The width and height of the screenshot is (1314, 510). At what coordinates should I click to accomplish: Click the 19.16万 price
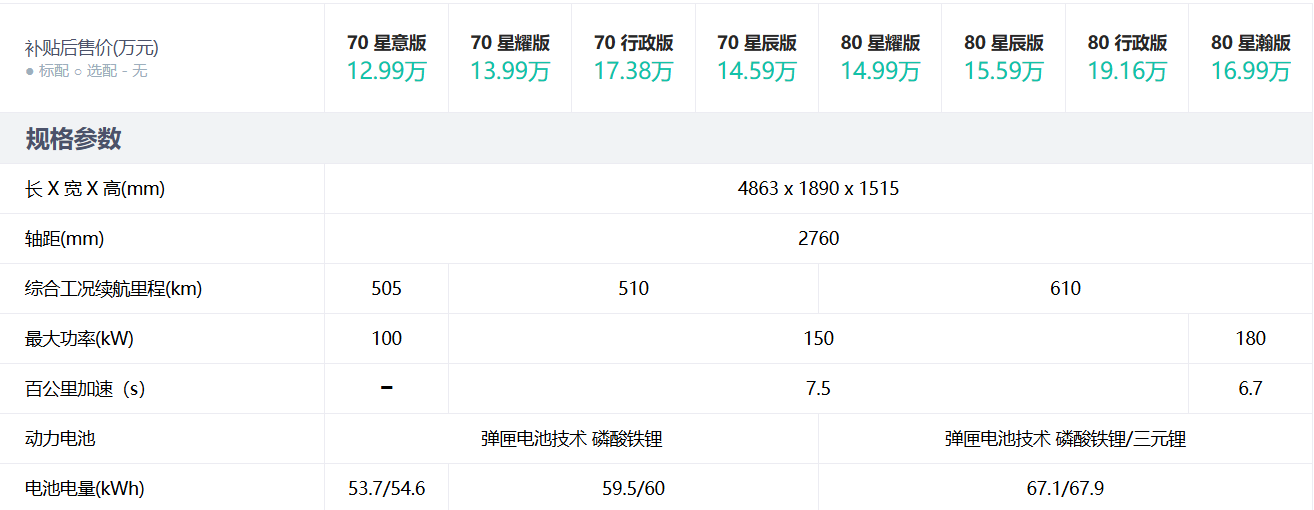pos(1127,71)
